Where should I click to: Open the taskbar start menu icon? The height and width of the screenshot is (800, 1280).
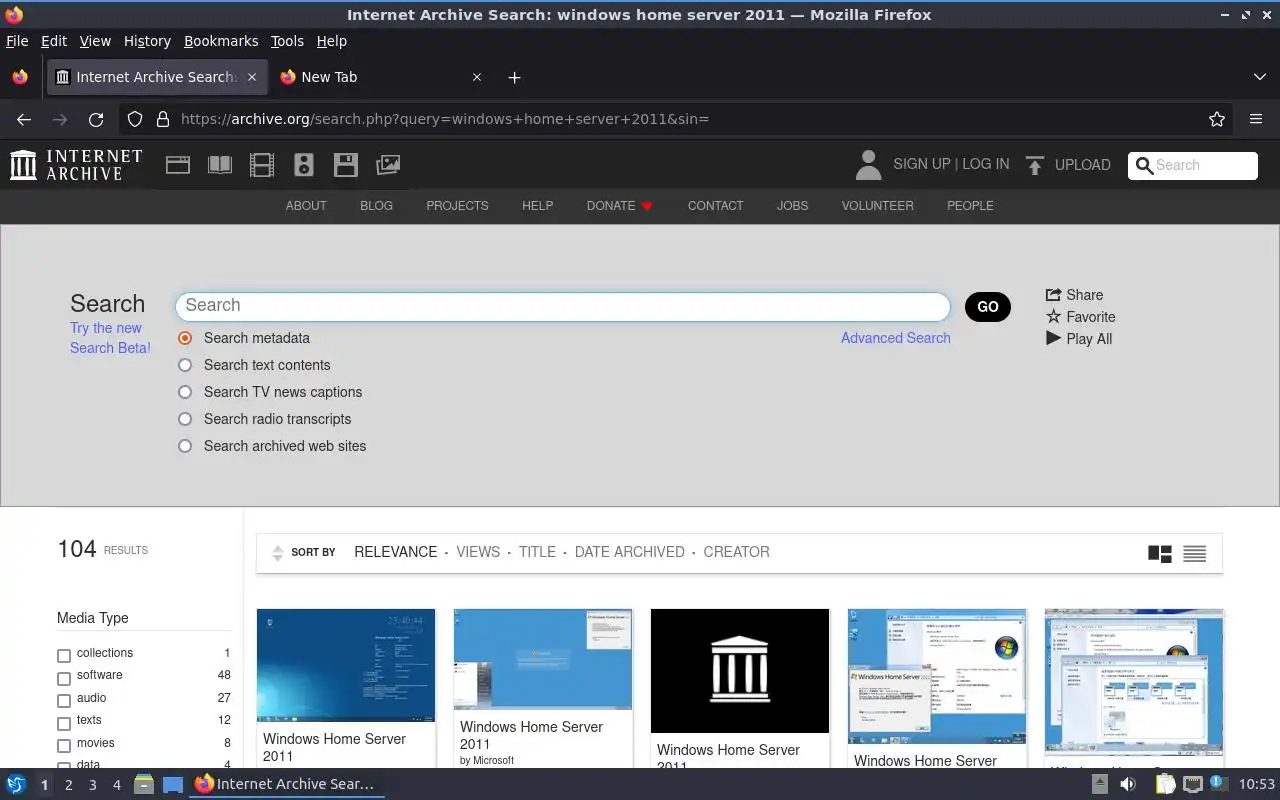(x=16, y=784)
